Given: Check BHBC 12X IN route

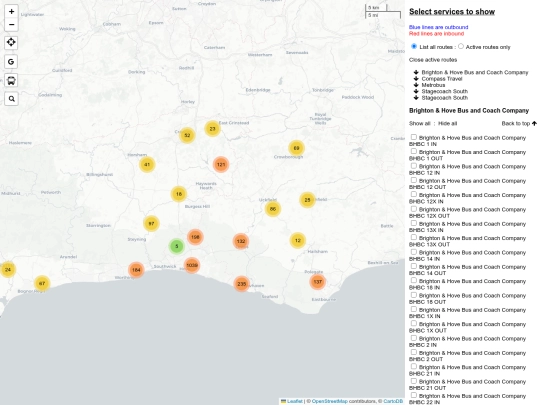Looking at the screenshot, I should click(x=414, y=195).
